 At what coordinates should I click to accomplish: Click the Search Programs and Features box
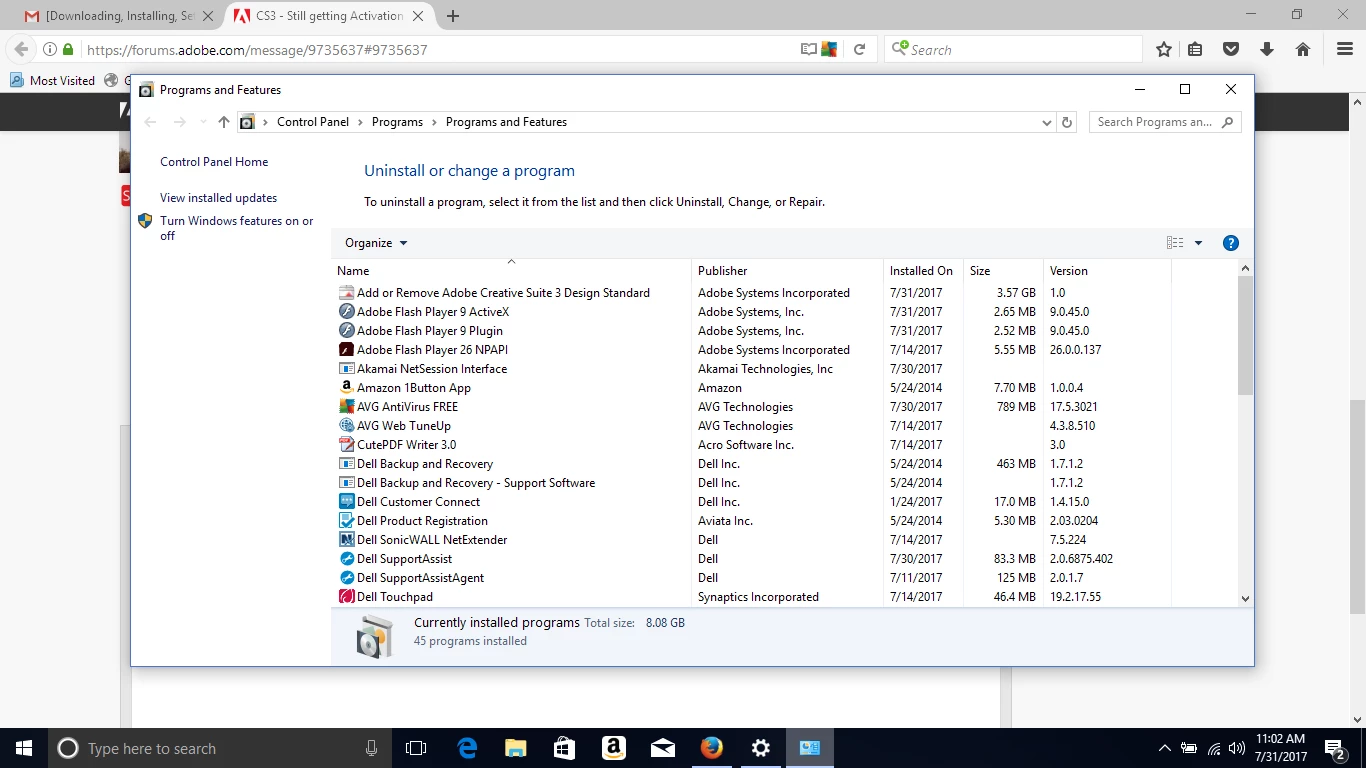[x=1165, y=122]
